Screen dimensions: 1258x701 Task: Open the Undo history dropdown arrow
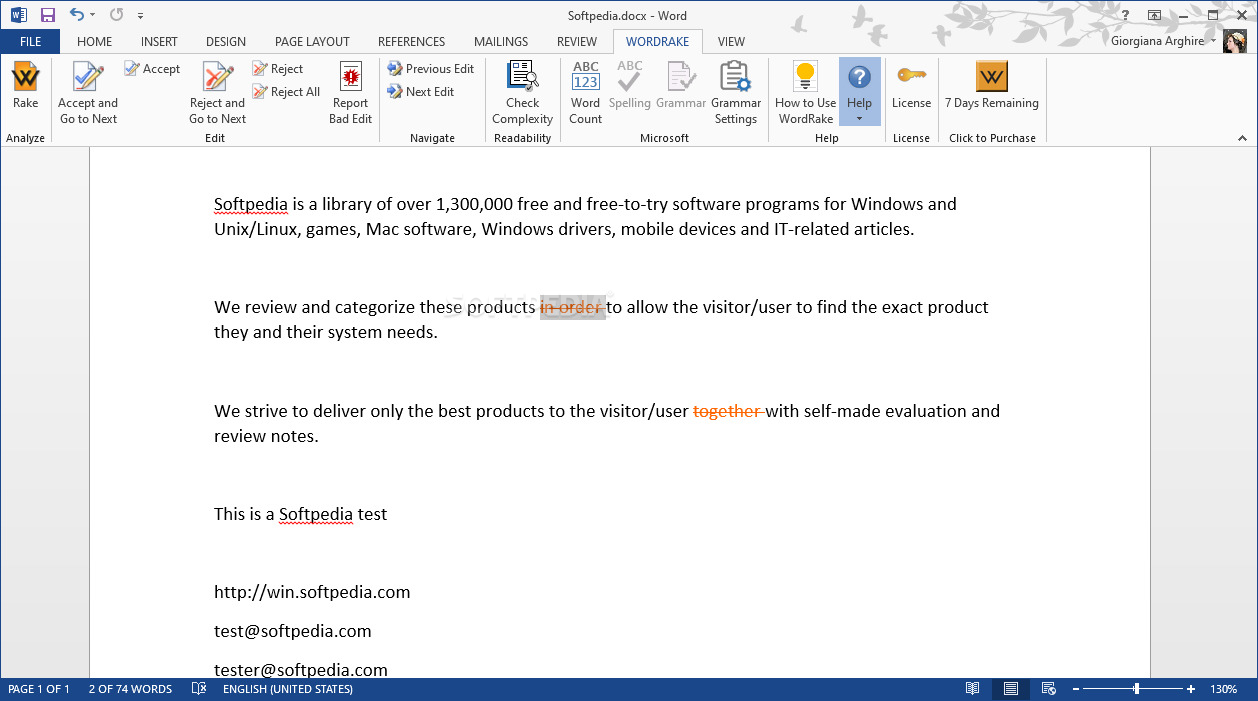(x=93, y=15)
